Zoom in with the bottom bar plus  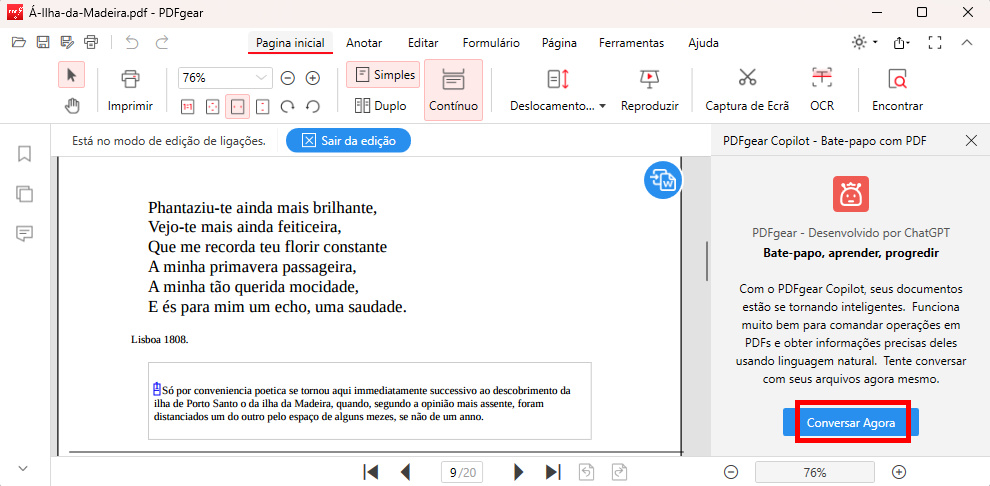coord(899,471)
